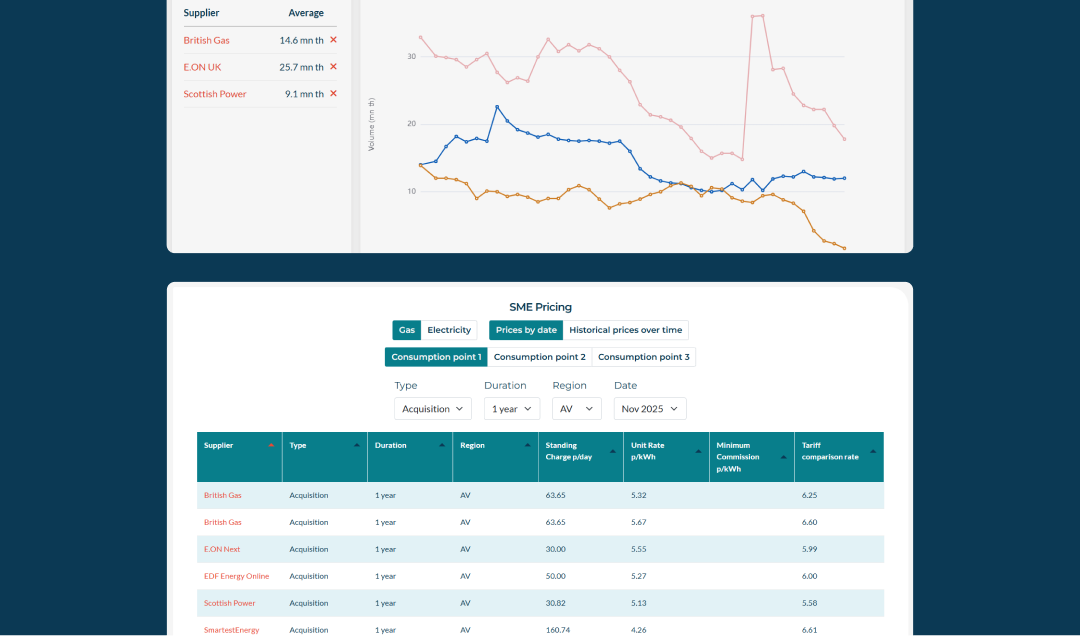Click the 9.1 mn th average value
This screenshot has height=636, width=1080.
point(304,94)
